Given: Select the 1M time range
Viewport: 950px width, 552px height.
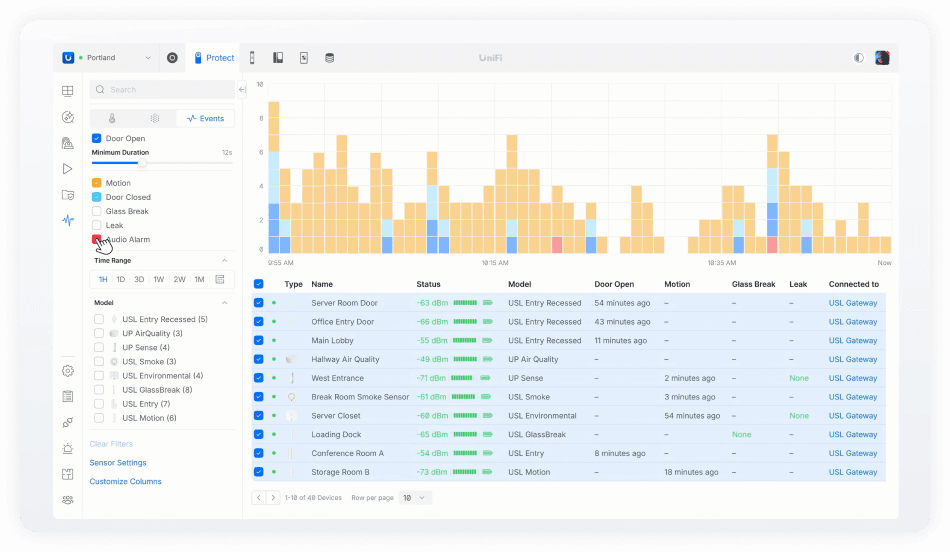Looking at the screenshot, I should click(199, 279).
